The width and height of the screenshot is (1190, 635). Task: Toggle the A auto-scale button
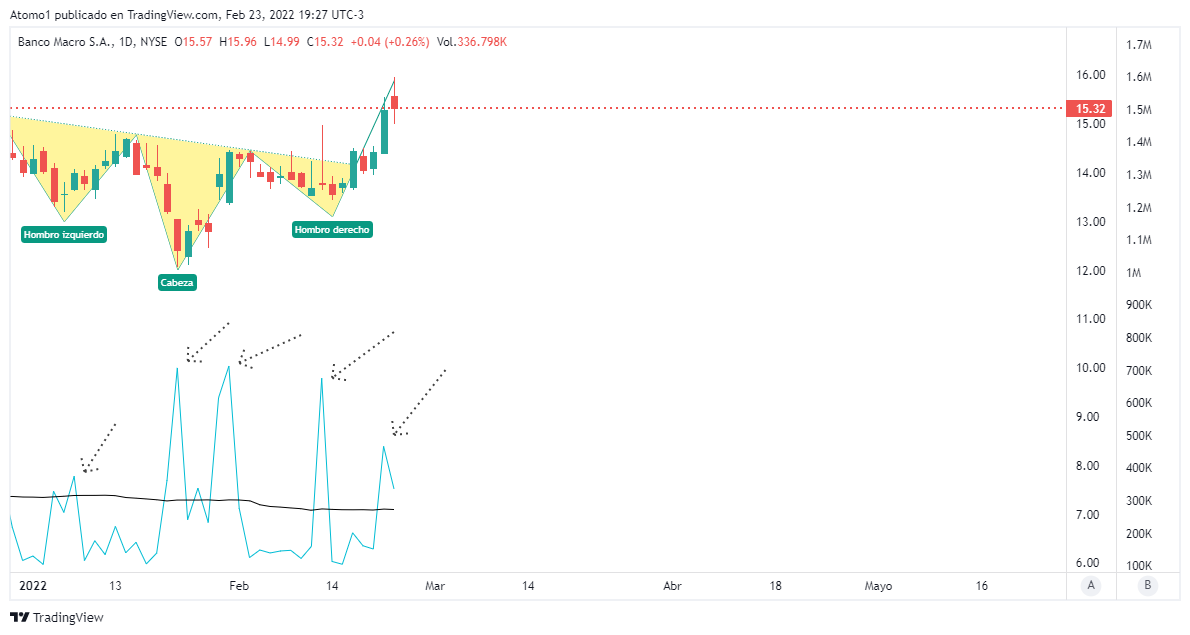pos(1092,585)
